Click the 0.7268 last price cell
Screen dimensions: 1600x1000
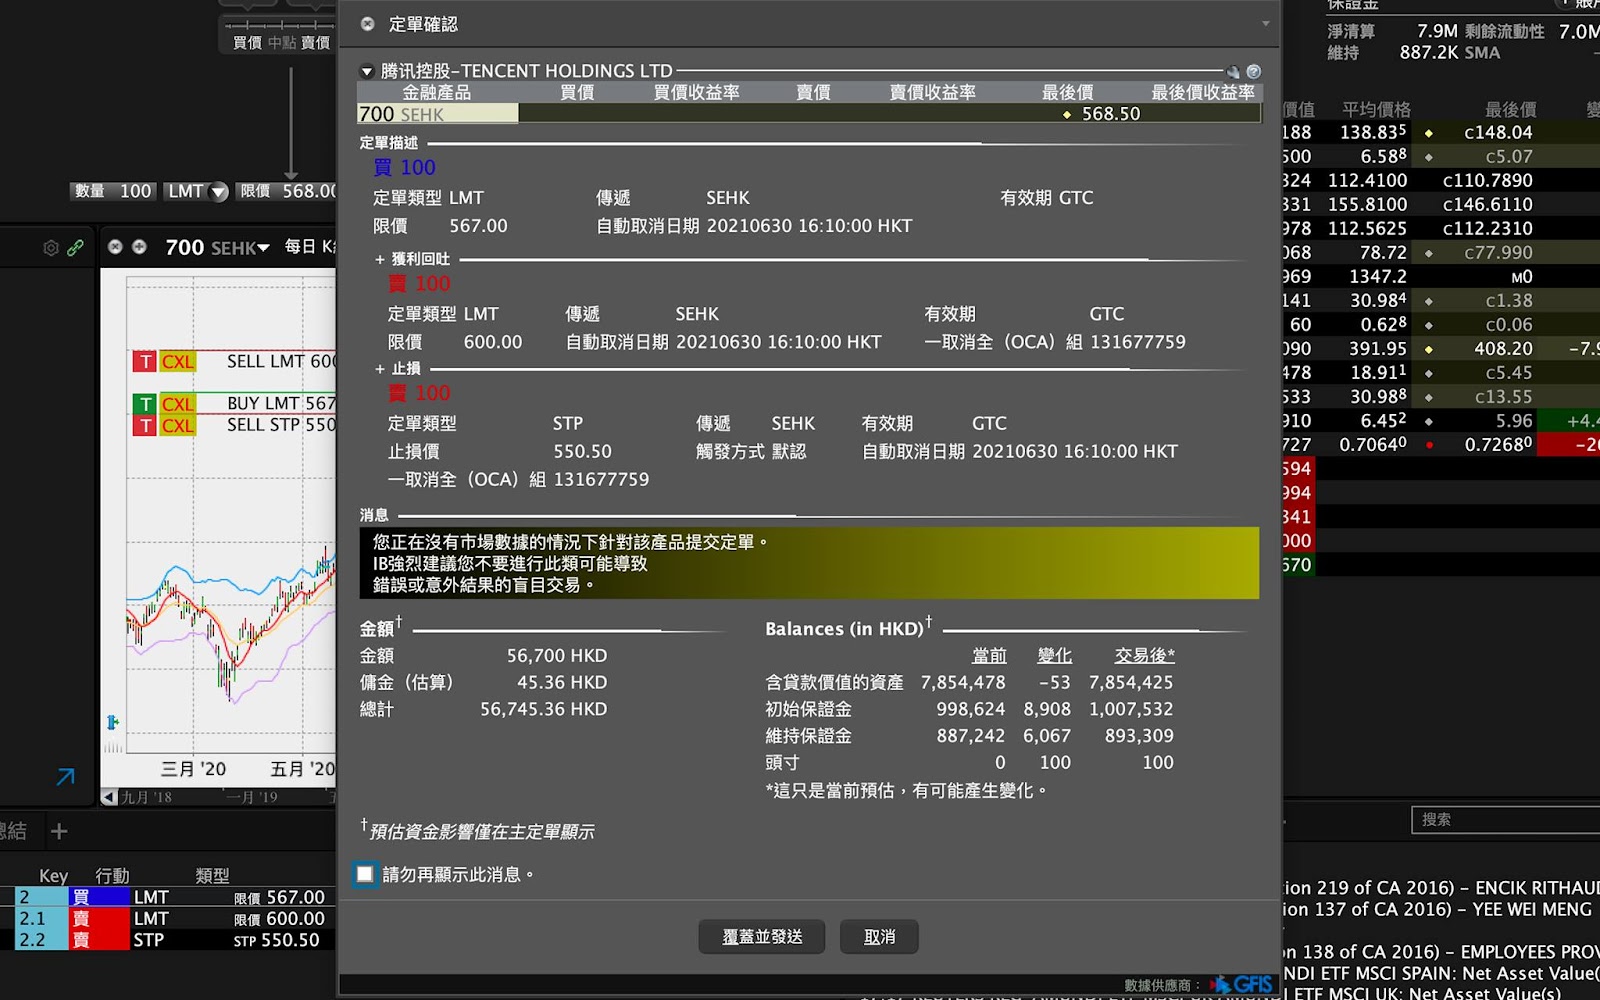(1499, 444)
